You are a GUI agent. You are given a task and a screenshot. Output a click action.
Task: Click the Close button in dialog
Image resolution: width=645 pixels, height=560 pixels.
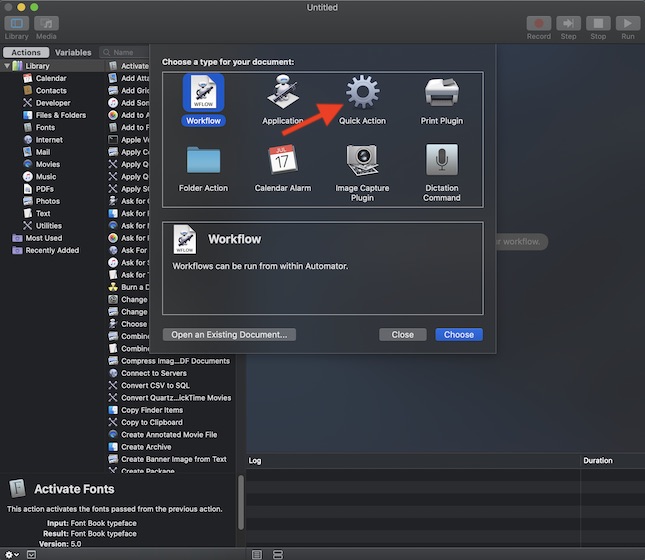[402, 335]
